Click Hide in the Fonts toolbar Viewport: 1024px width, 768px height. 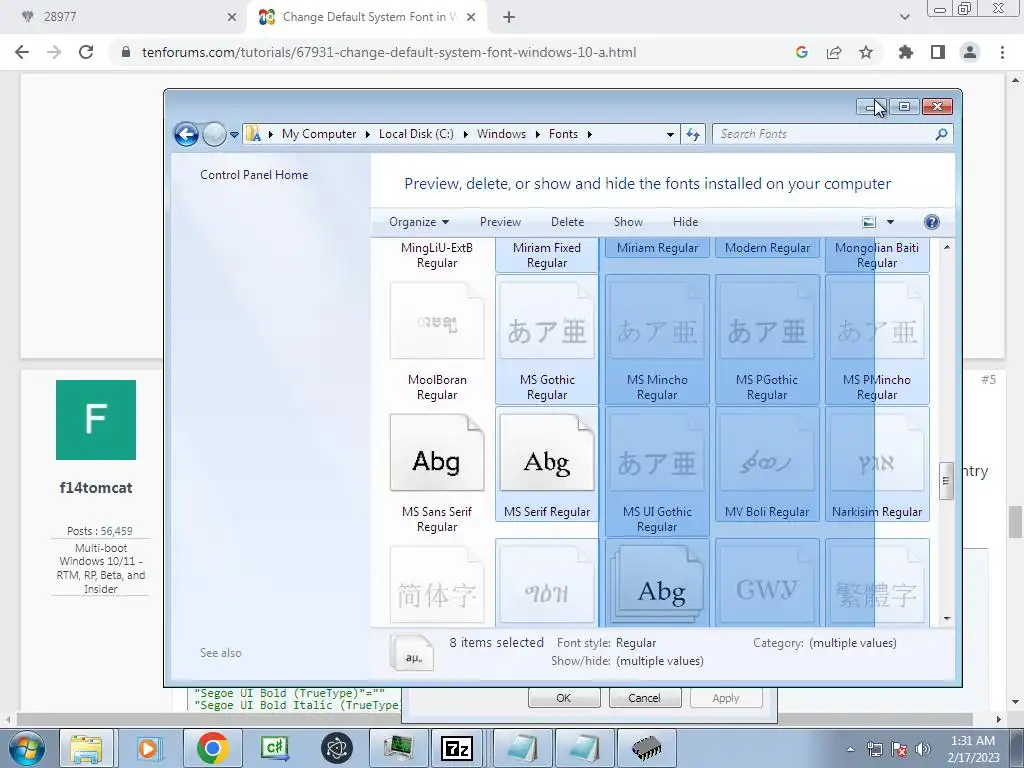pos(686,222)
